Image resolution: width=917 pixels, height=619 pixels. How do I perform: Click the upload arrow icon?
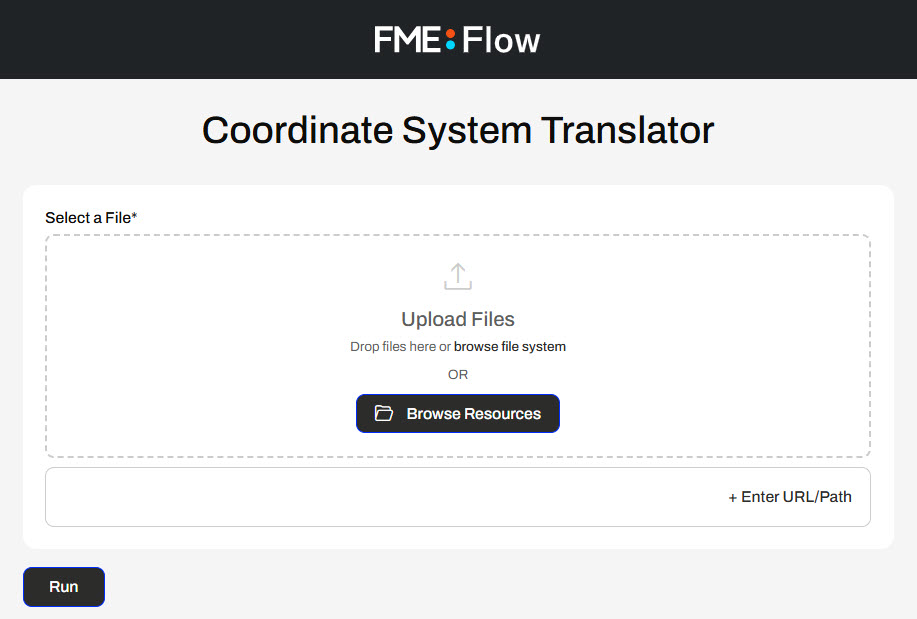point(458,277)
